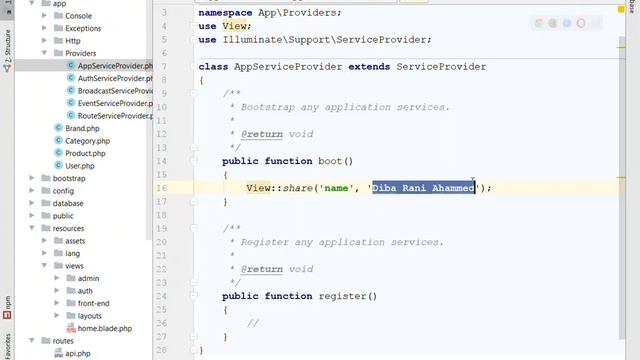Click line number 7 in the gutter

(x=164, y=67)
